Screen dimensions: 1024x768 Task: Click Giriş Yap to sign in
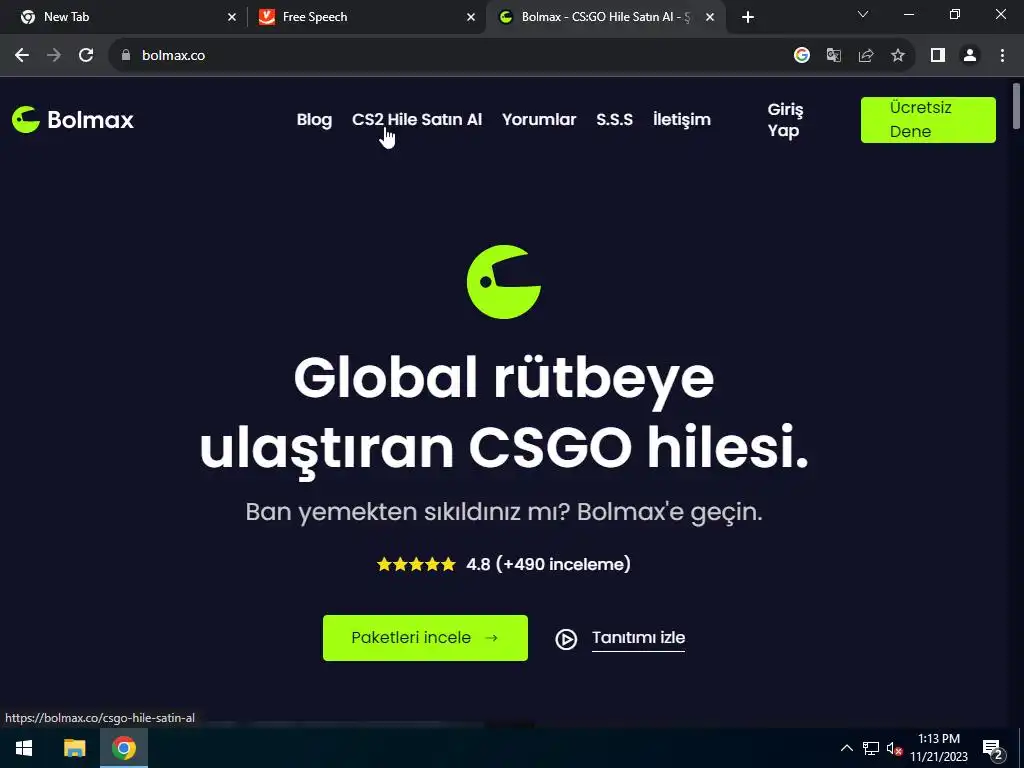(x=785, y=120)
